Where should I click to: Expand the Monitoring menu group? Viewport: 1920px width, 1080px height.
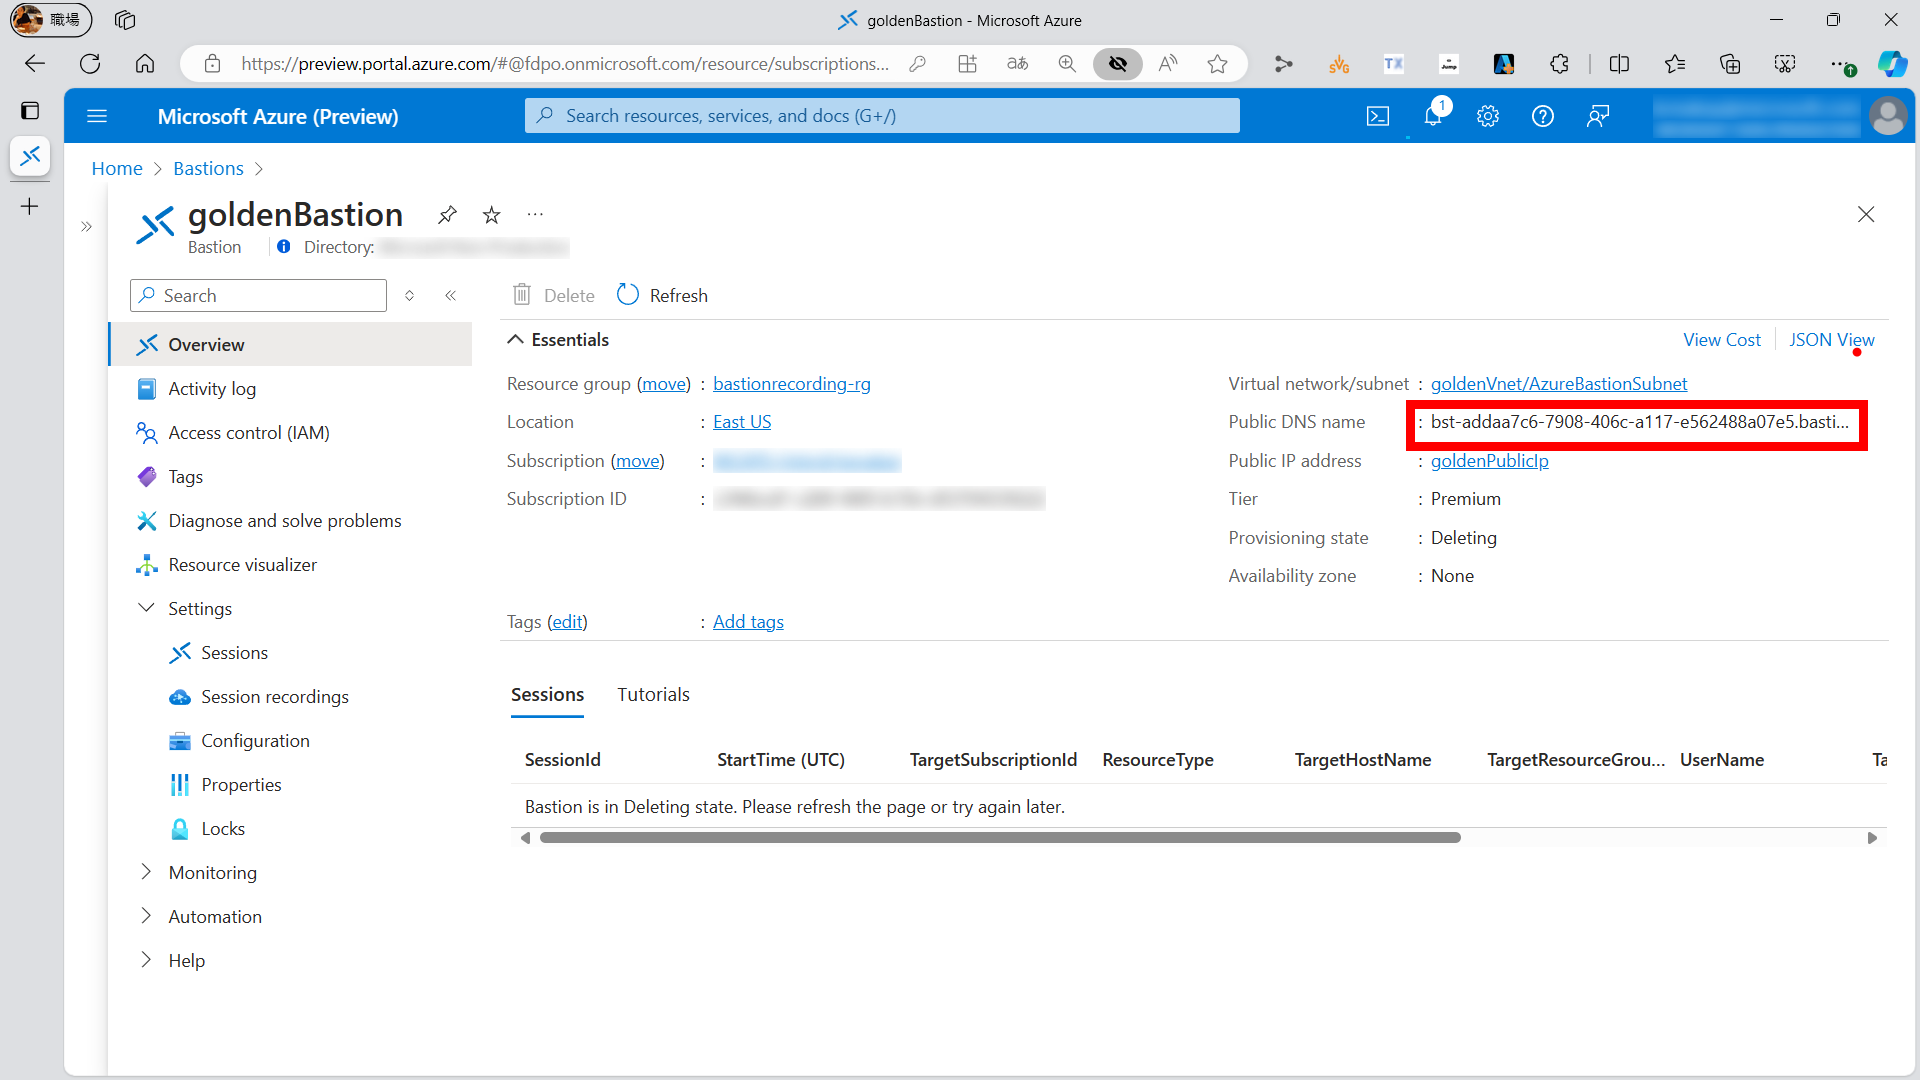[147, 872]
